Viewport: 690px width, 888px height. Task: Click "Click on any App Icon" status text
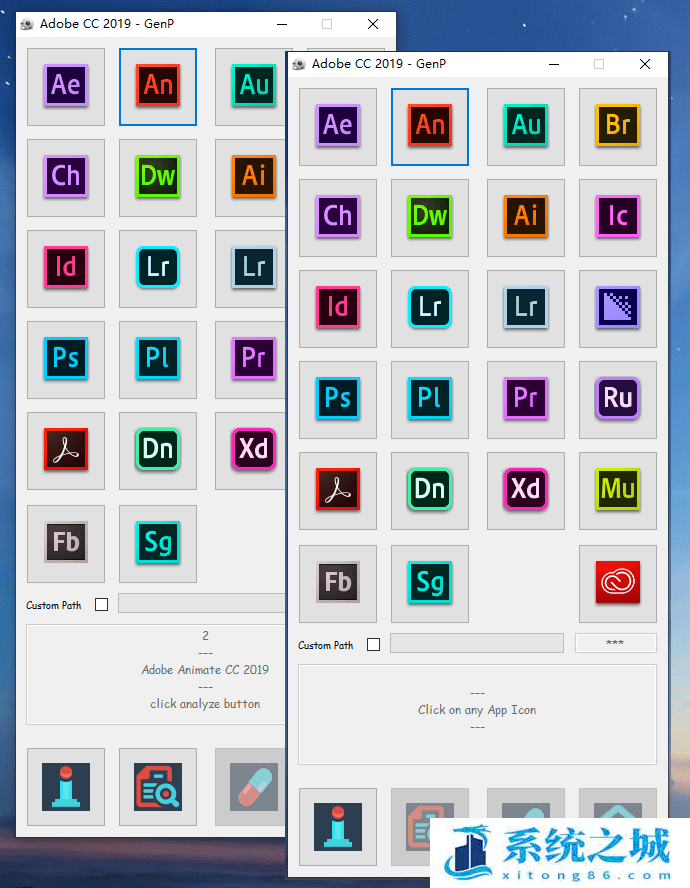point(477,710)
